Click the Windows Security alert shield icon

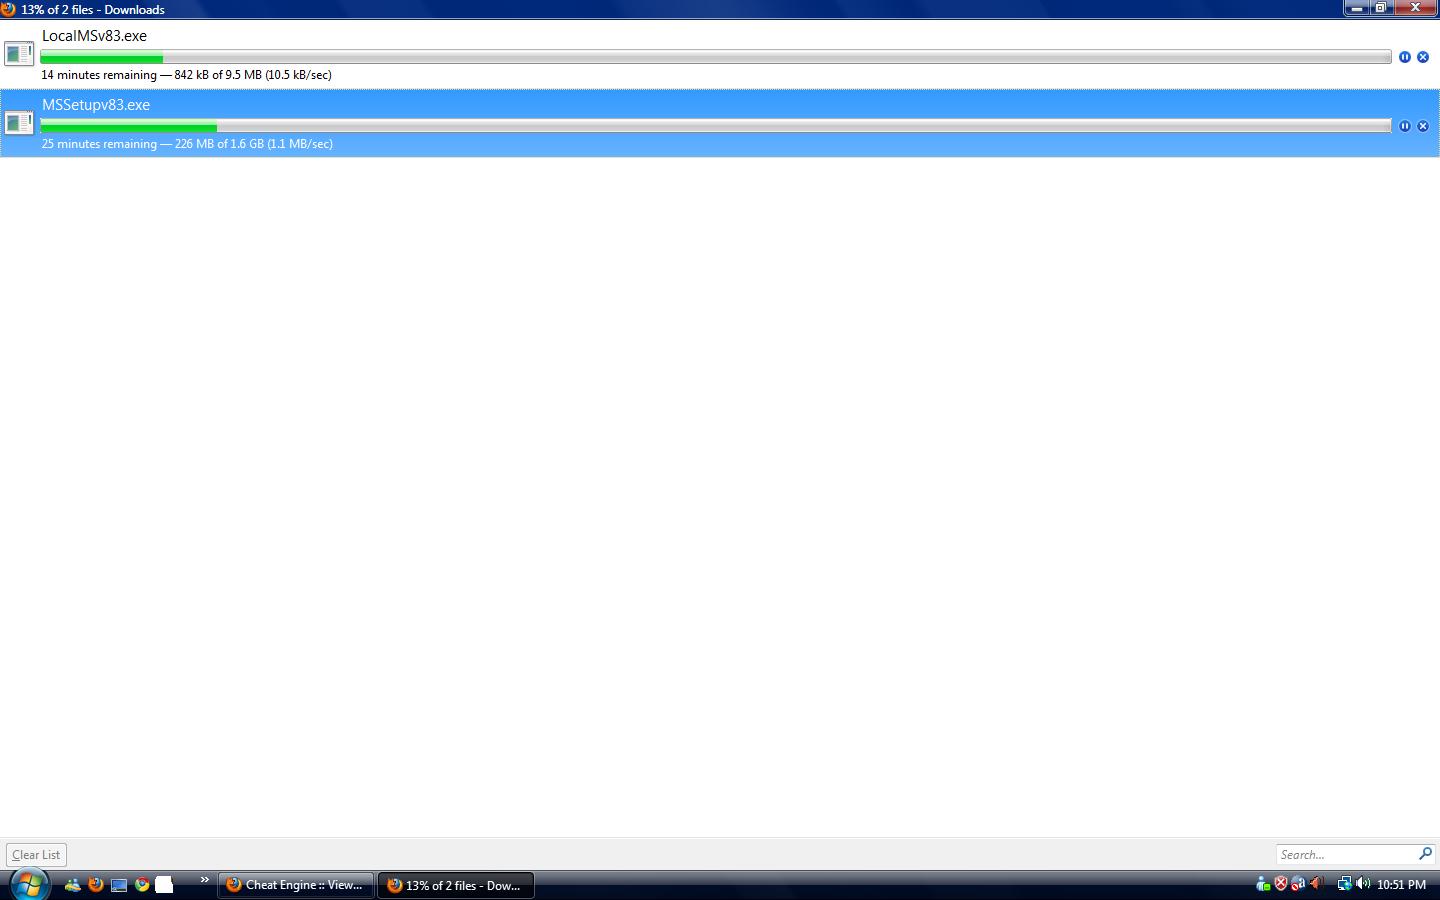[x=1280, y=884]
